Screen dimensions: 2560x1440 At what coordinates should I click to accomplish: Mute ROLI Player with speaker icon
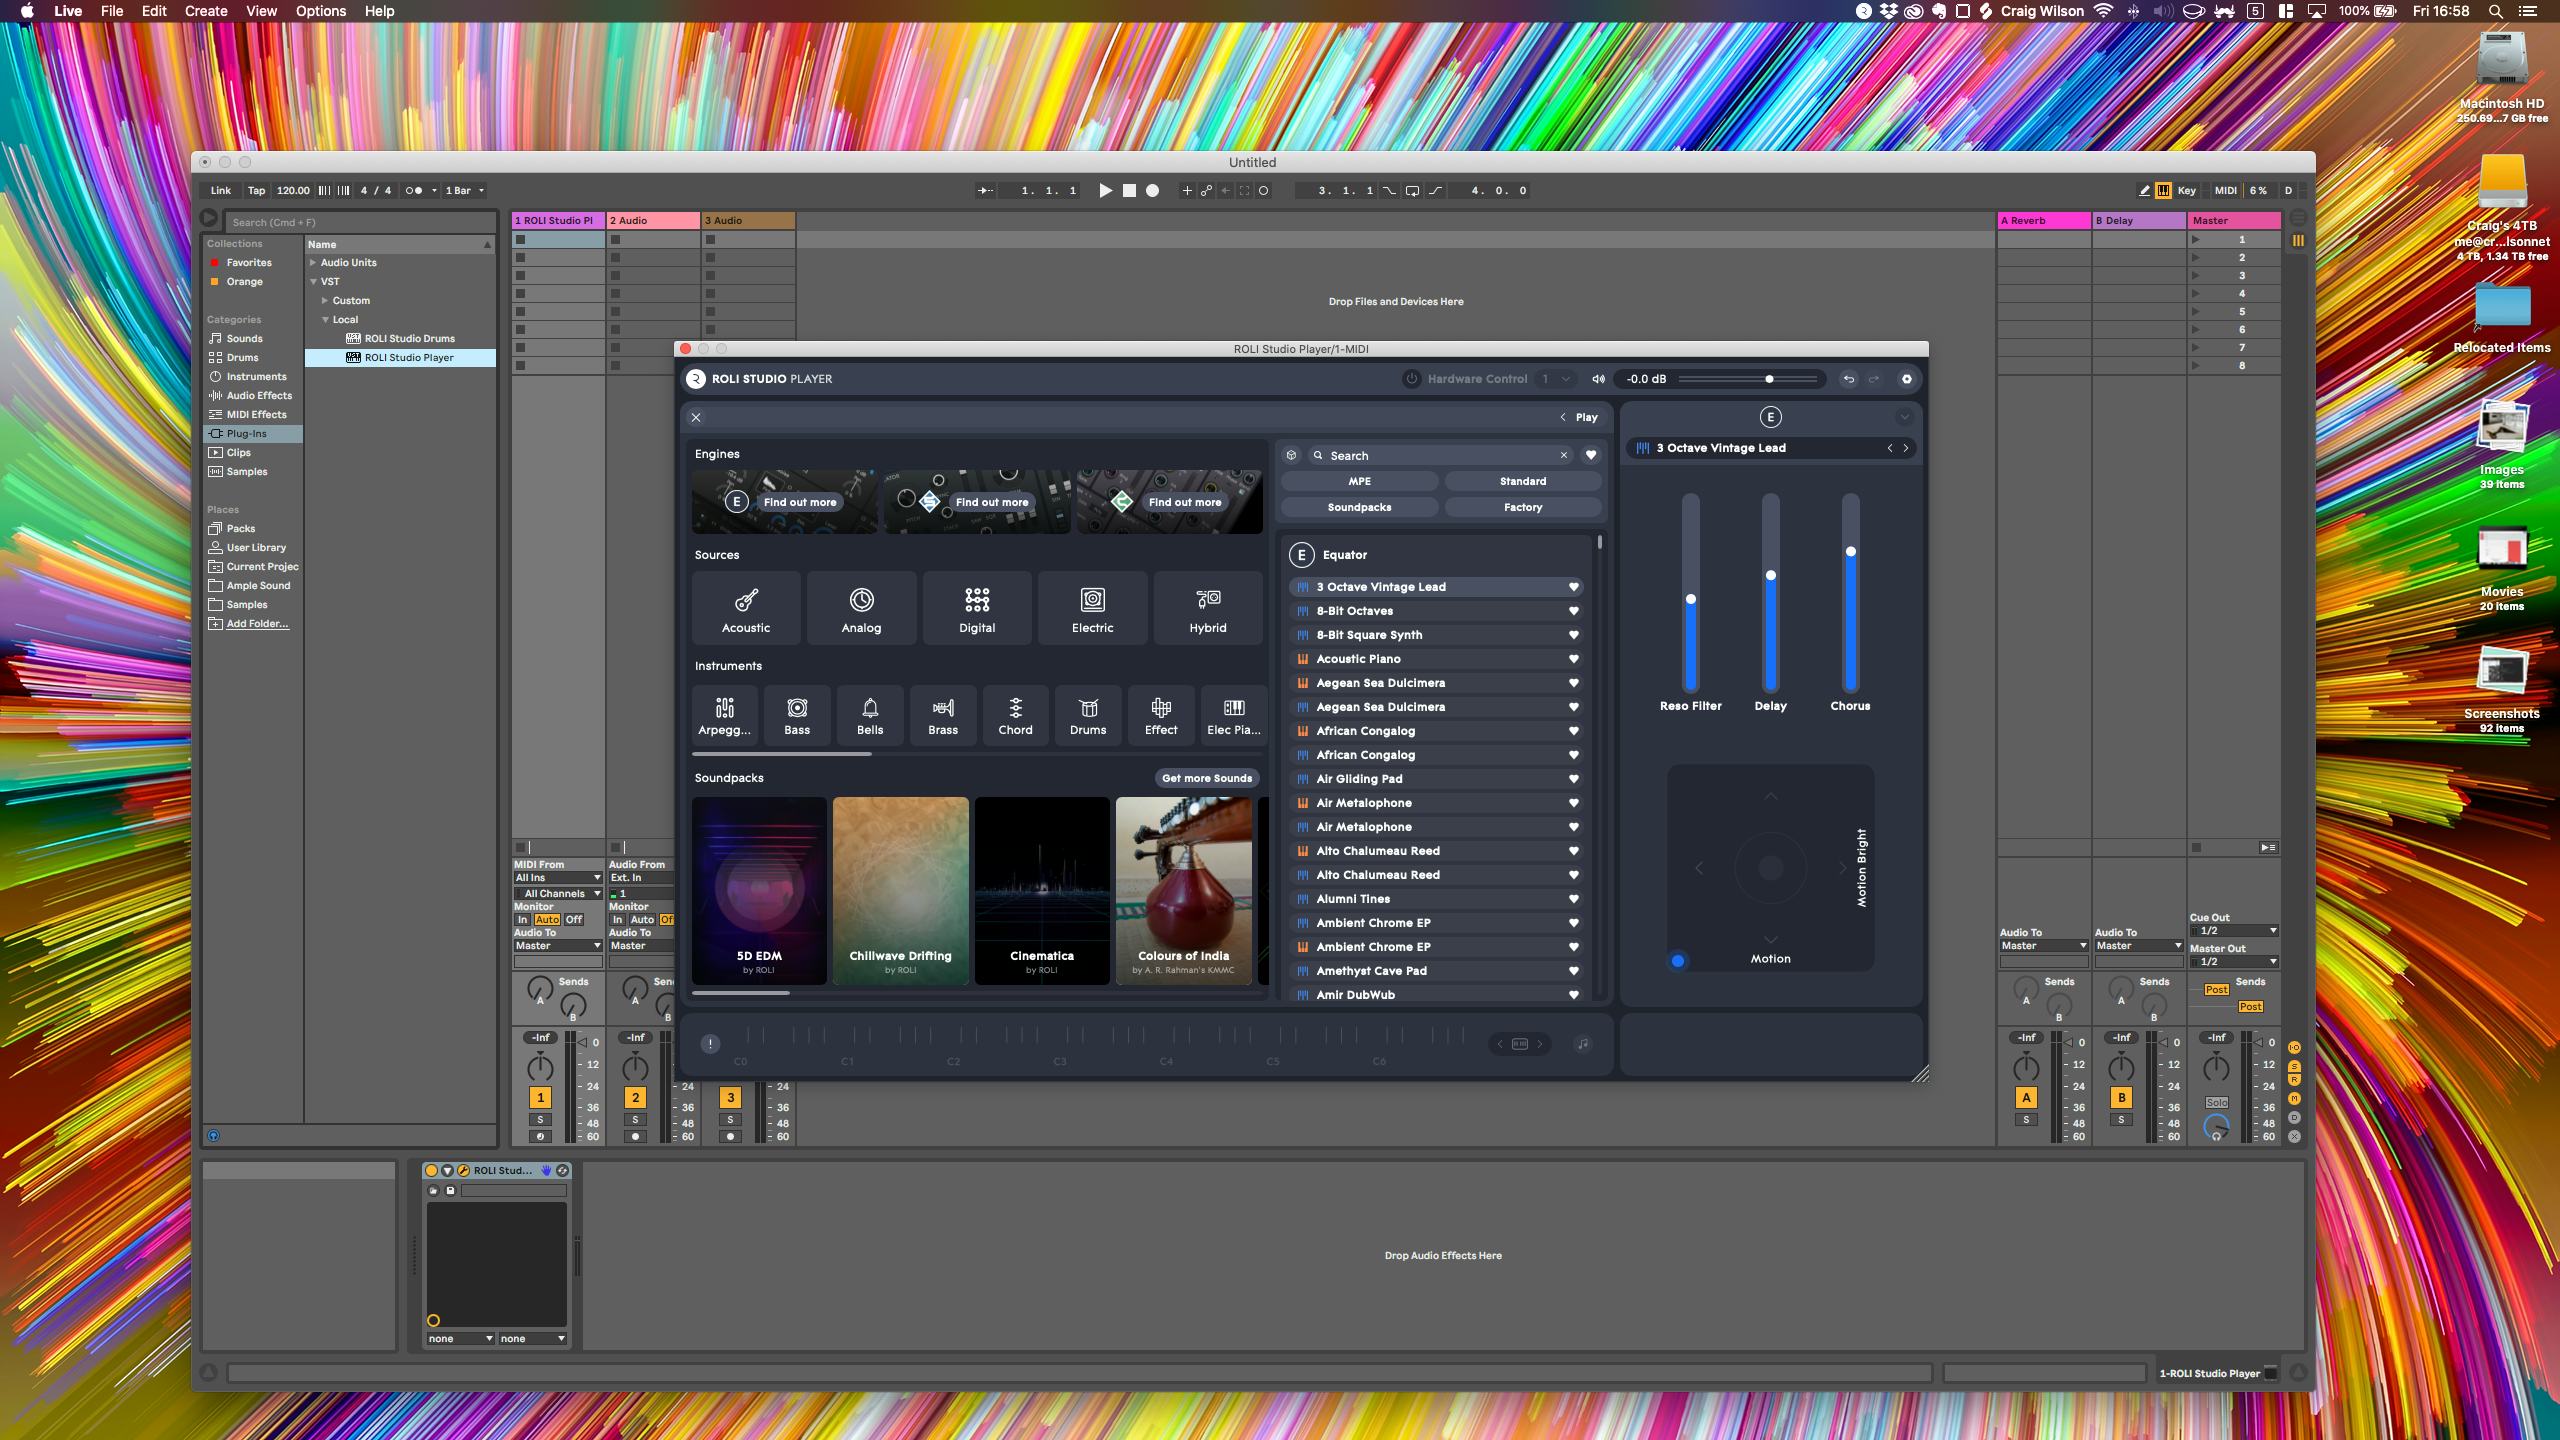pos(1598,379)
